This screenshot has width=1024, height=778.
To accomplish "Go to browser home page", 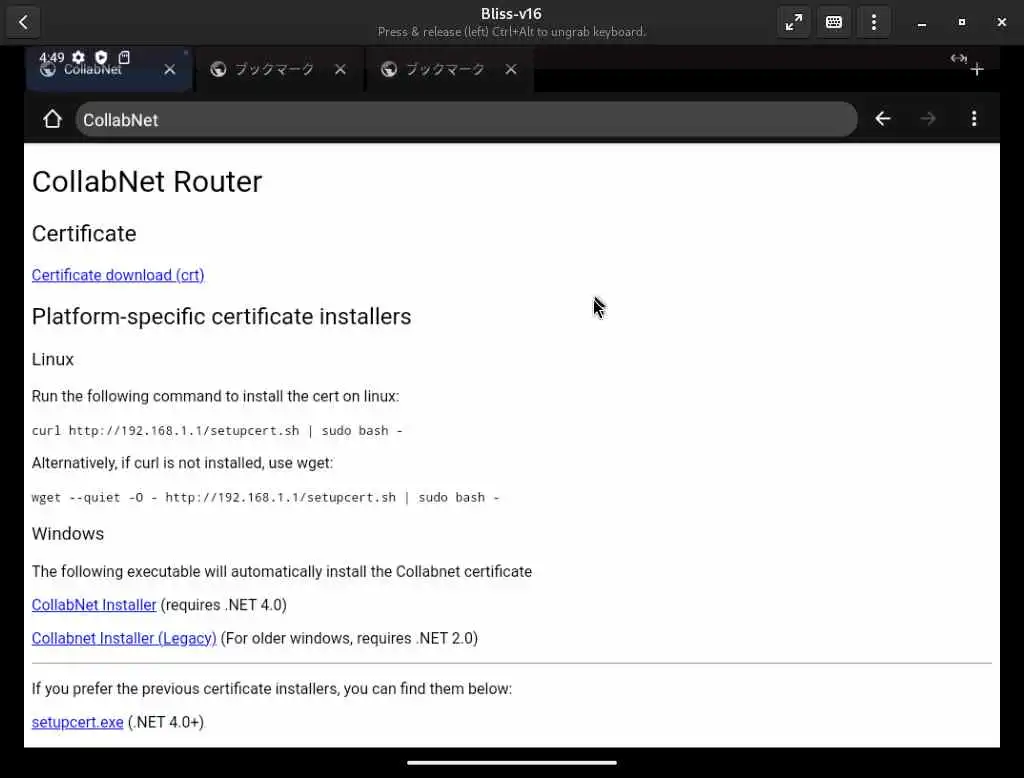I will pyautogui.click(x=52, y=119).
